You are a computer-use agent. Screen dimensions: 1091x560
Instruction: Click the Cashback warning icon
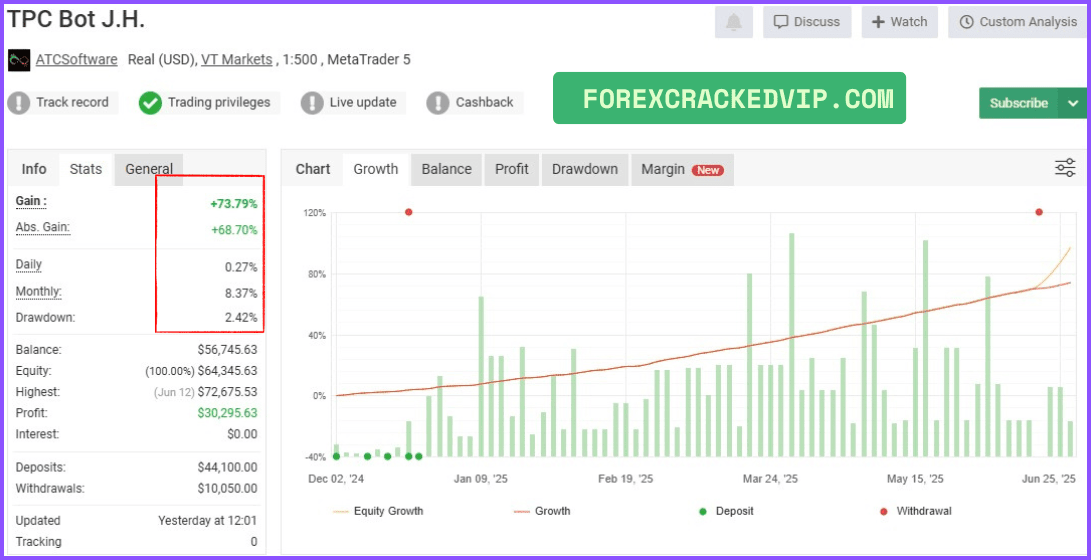pyautogui.click(x=438, y=103)
